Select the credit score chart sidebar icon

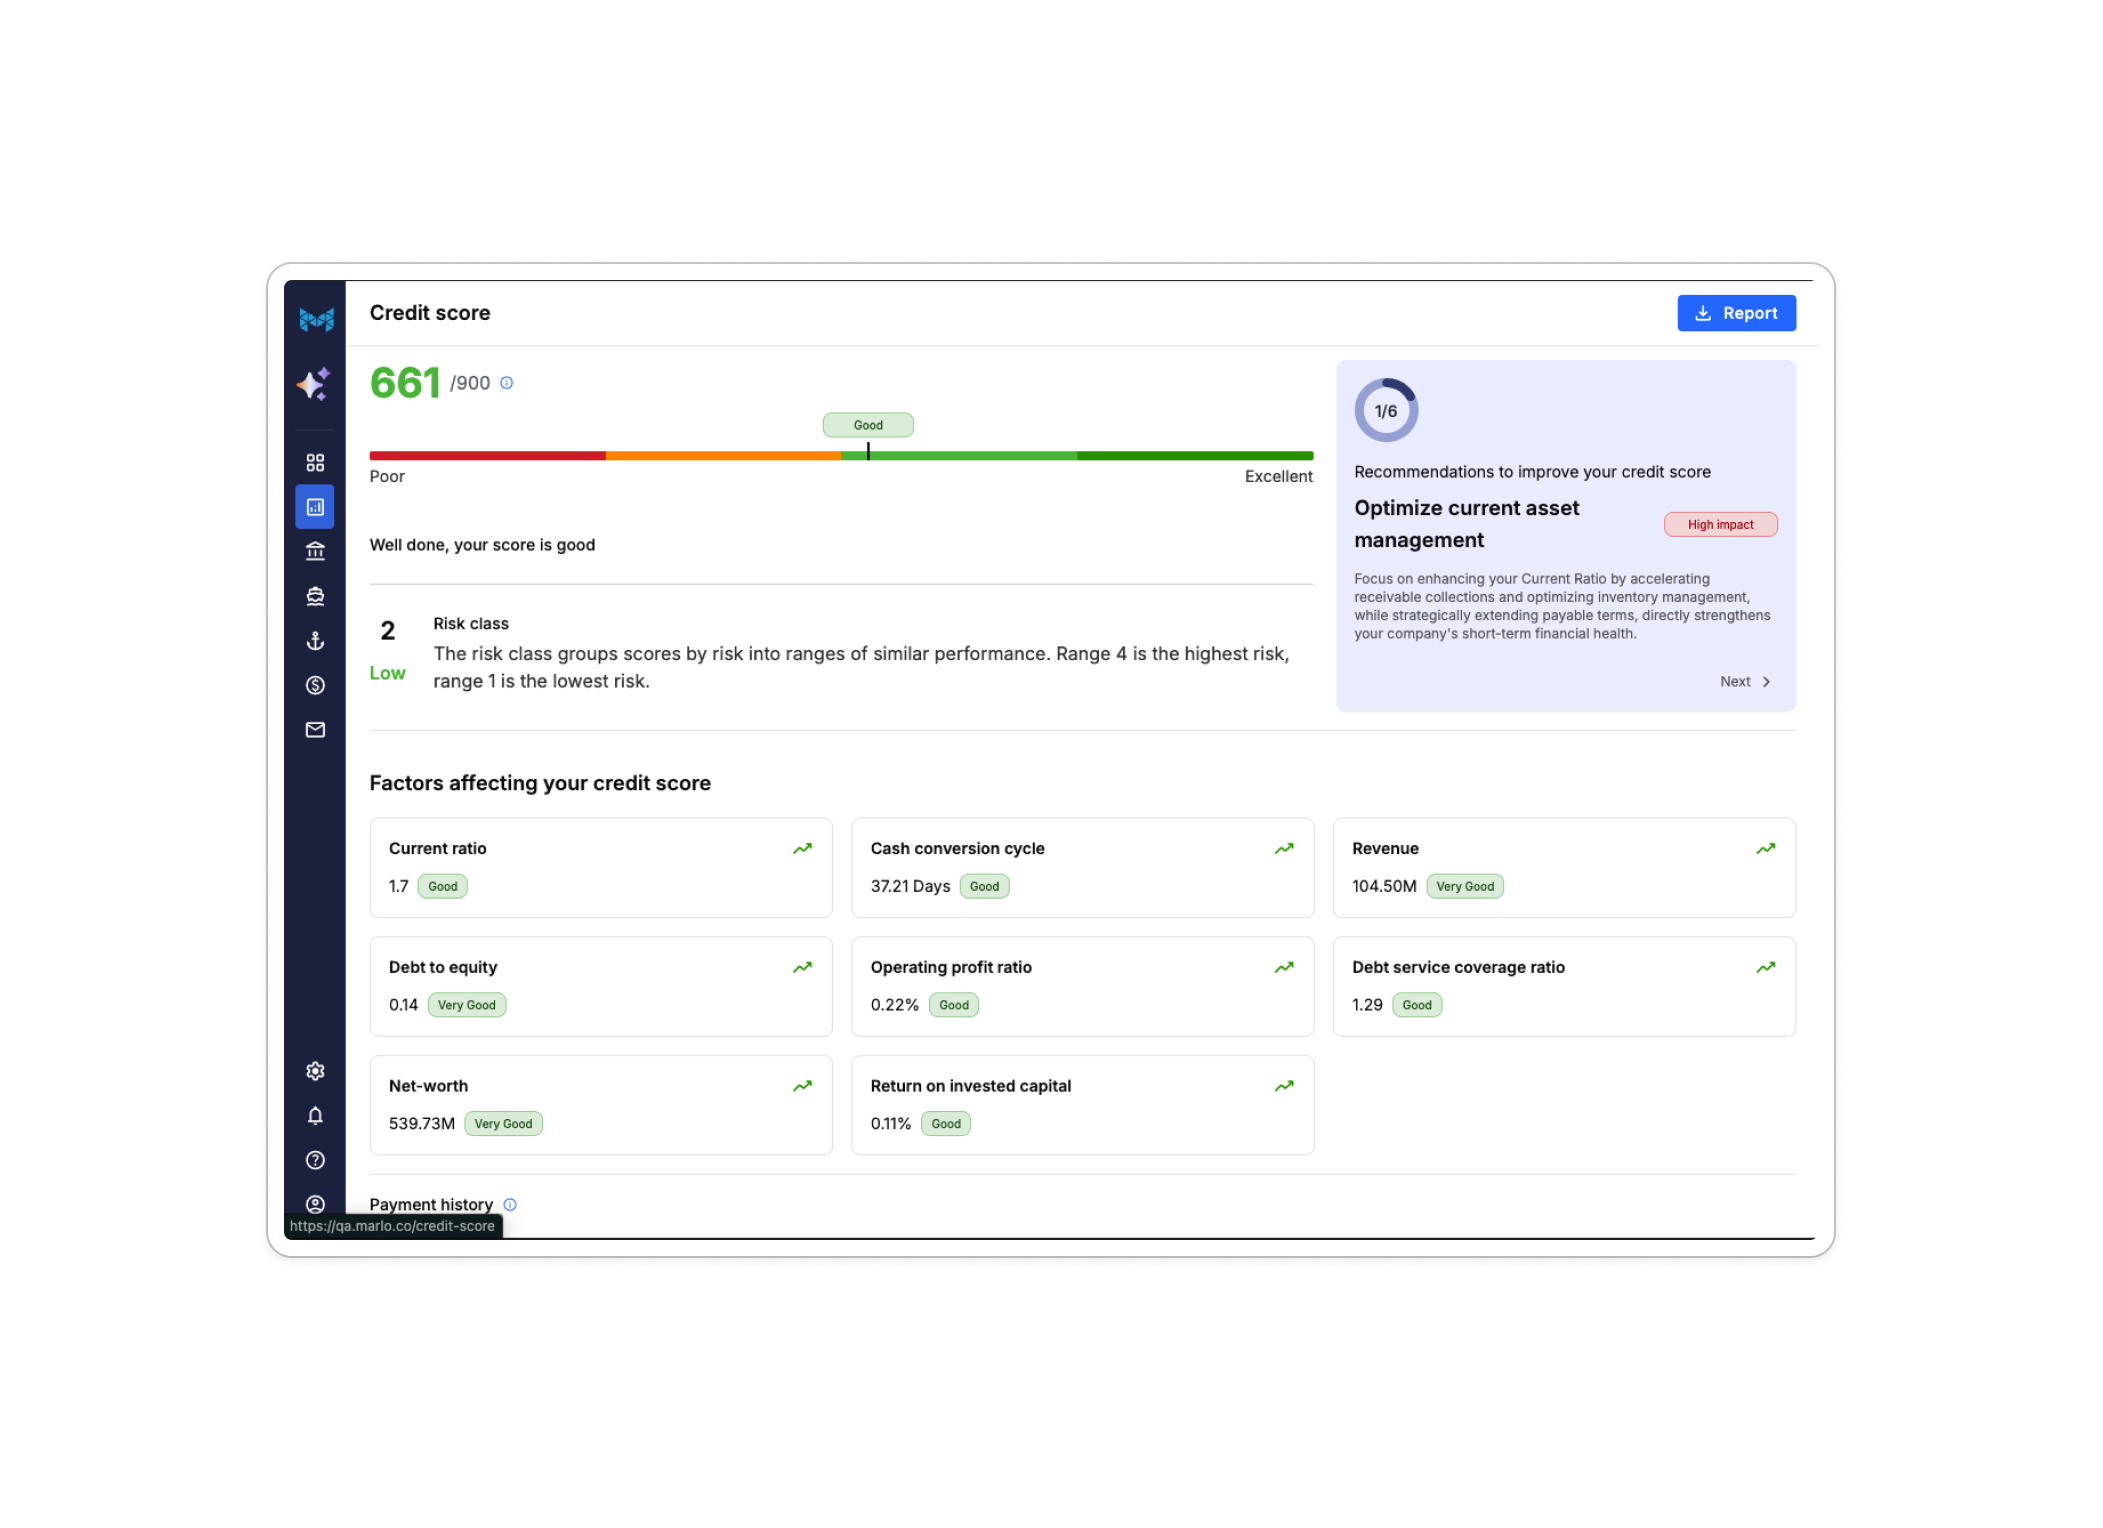pos(315,507)
